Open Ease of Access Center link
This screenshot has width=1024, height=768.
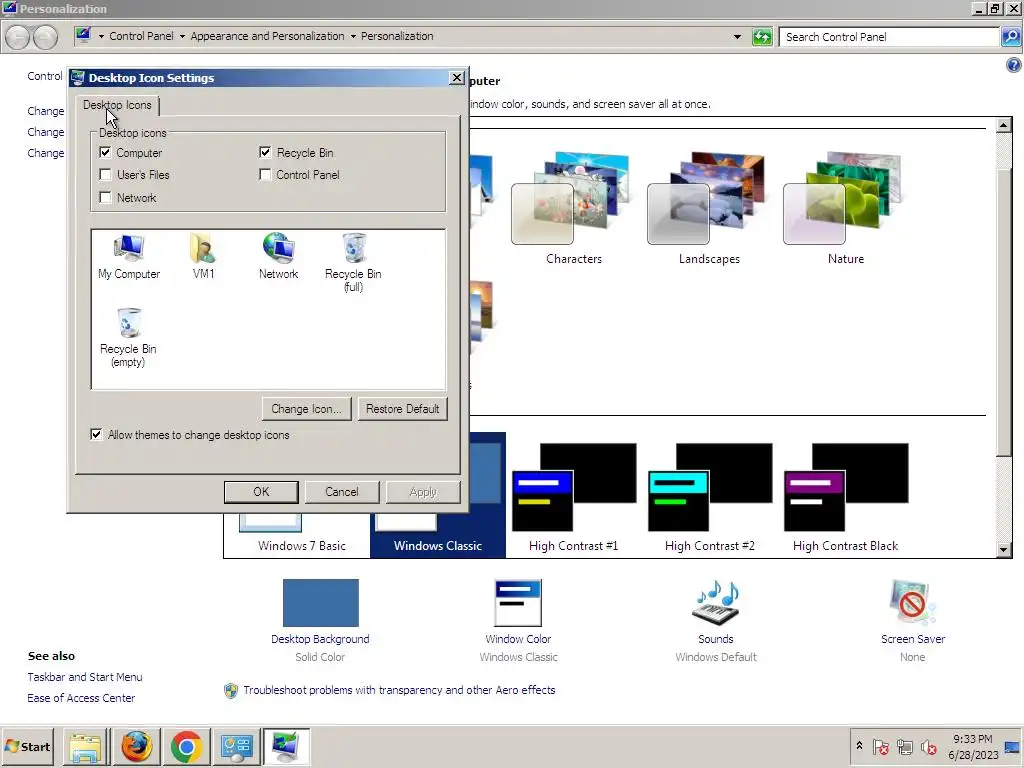81,698
